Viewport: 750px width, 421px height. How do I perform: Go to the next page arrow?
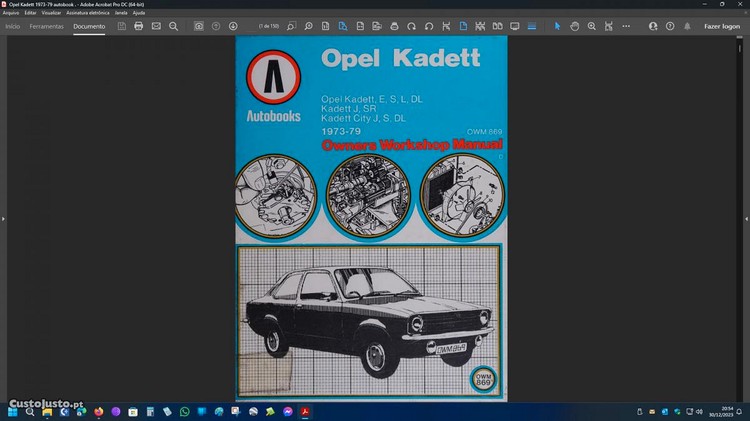[x=233, y=26]
